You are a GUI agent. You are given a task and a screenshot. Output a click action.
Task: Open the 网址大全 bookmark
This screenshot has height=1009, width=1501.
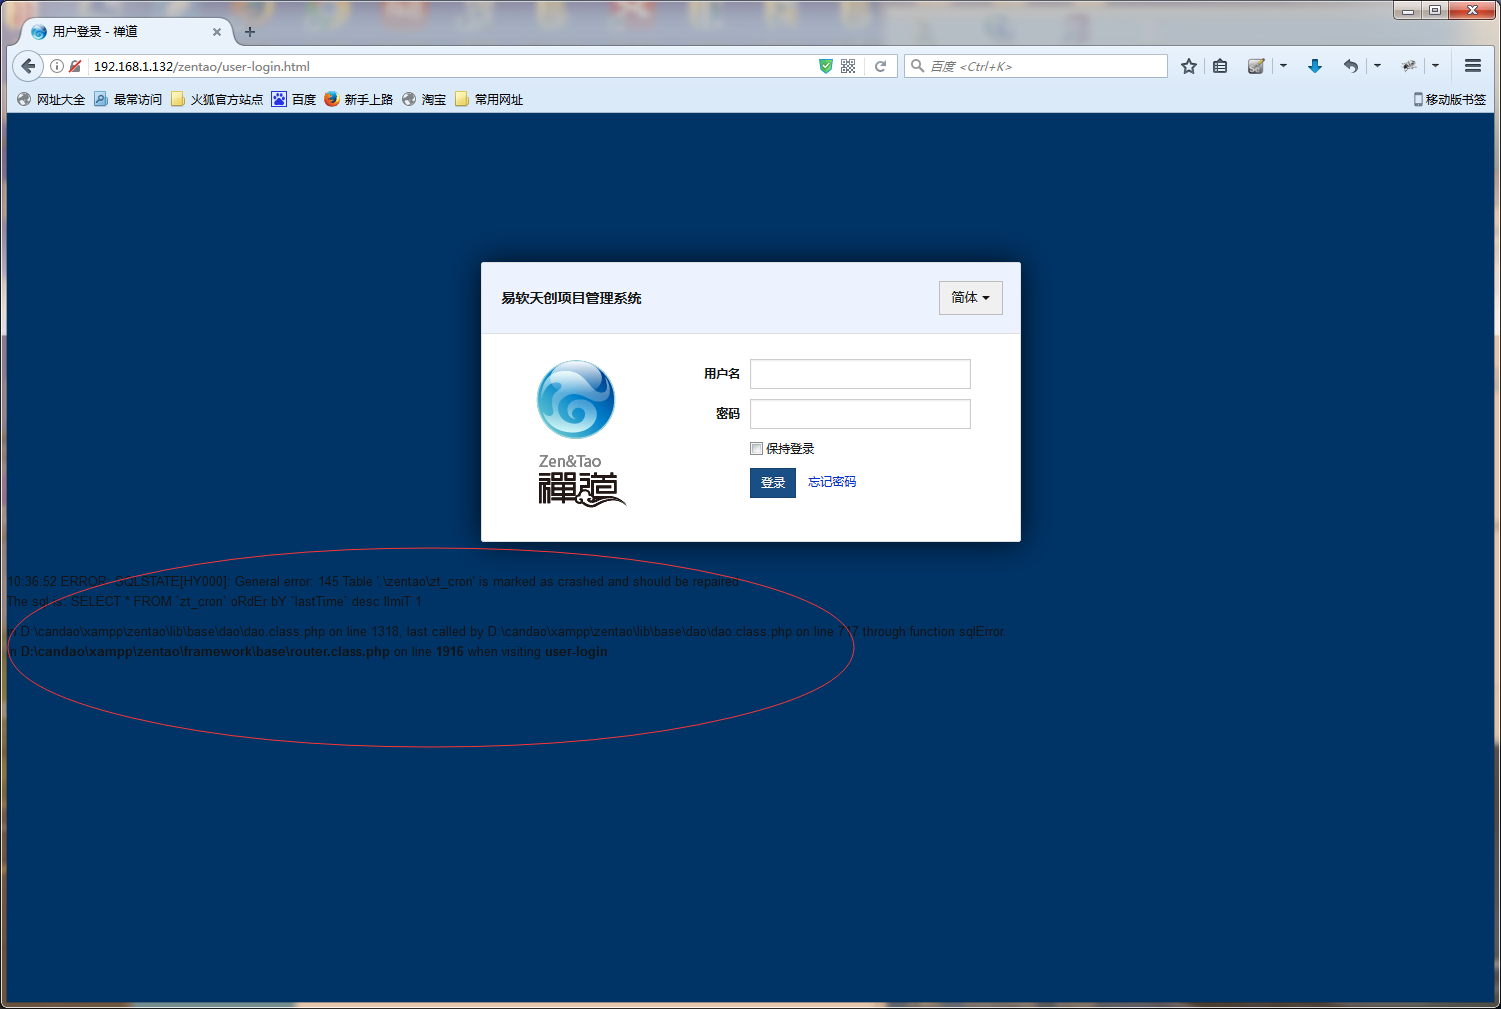[x=52, y=99]
